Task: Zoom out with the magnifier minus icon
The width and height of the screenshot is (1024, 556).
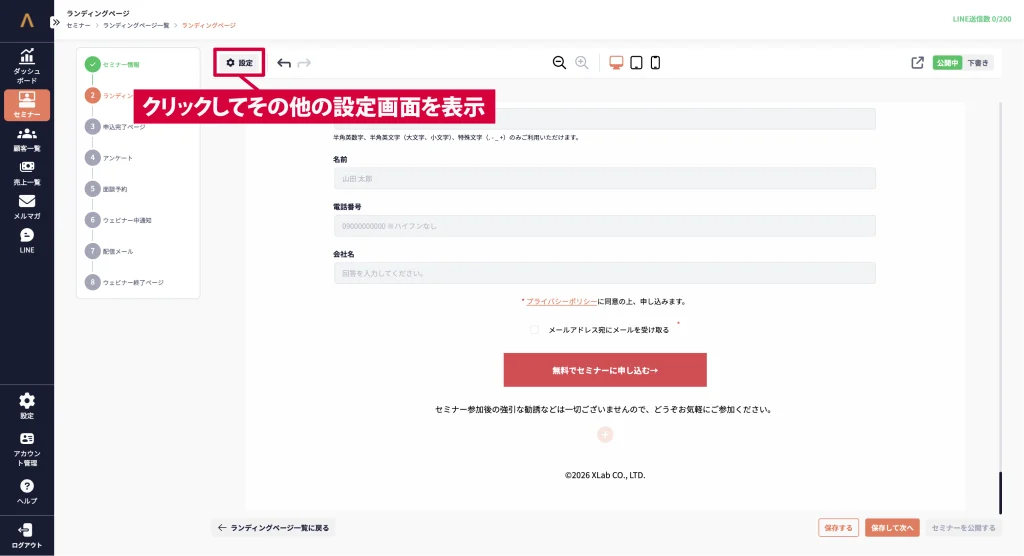Action: [559, 63]
